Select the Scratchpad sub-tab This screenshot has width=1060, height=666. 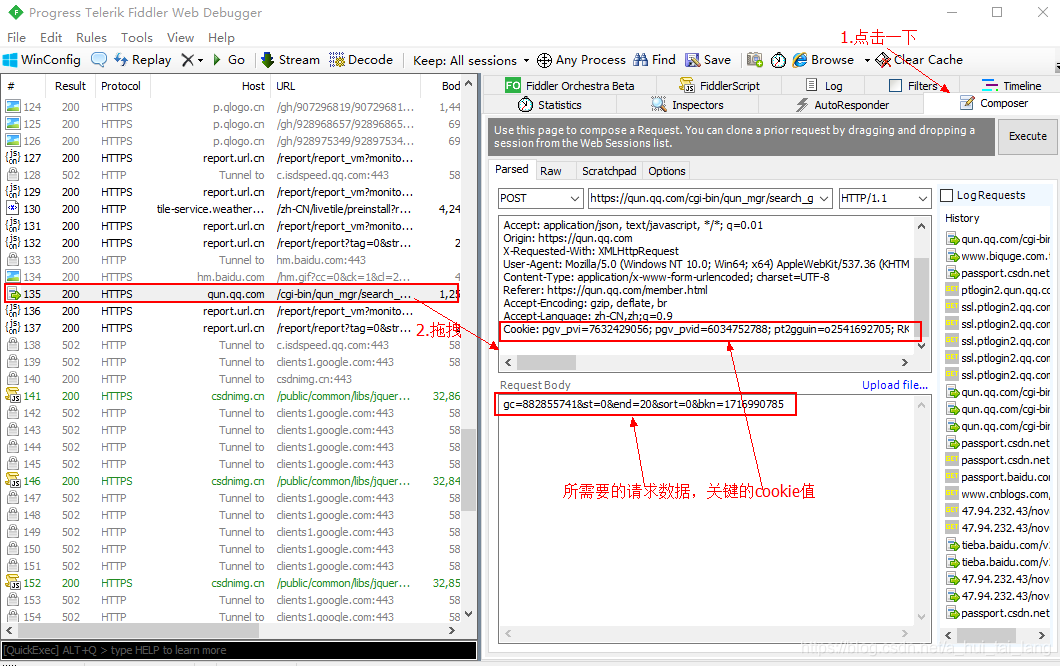[609, 171]
